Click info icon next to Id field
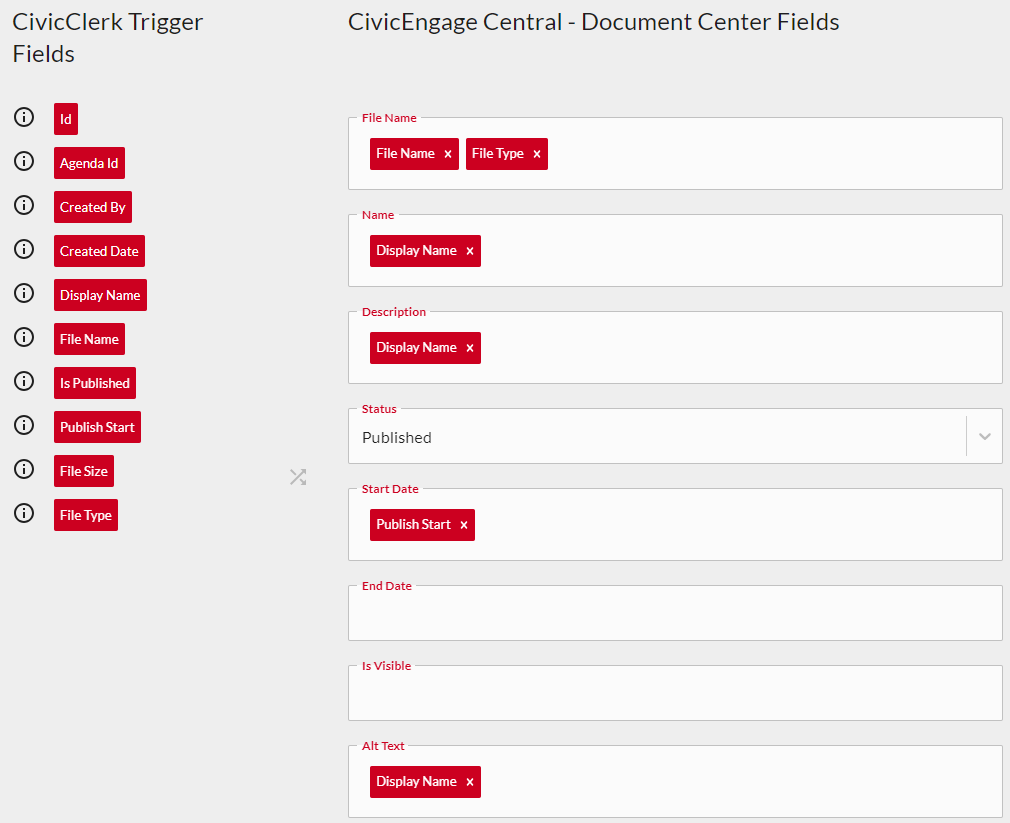This screenshot has height=823, width=1010. [24, 117]
